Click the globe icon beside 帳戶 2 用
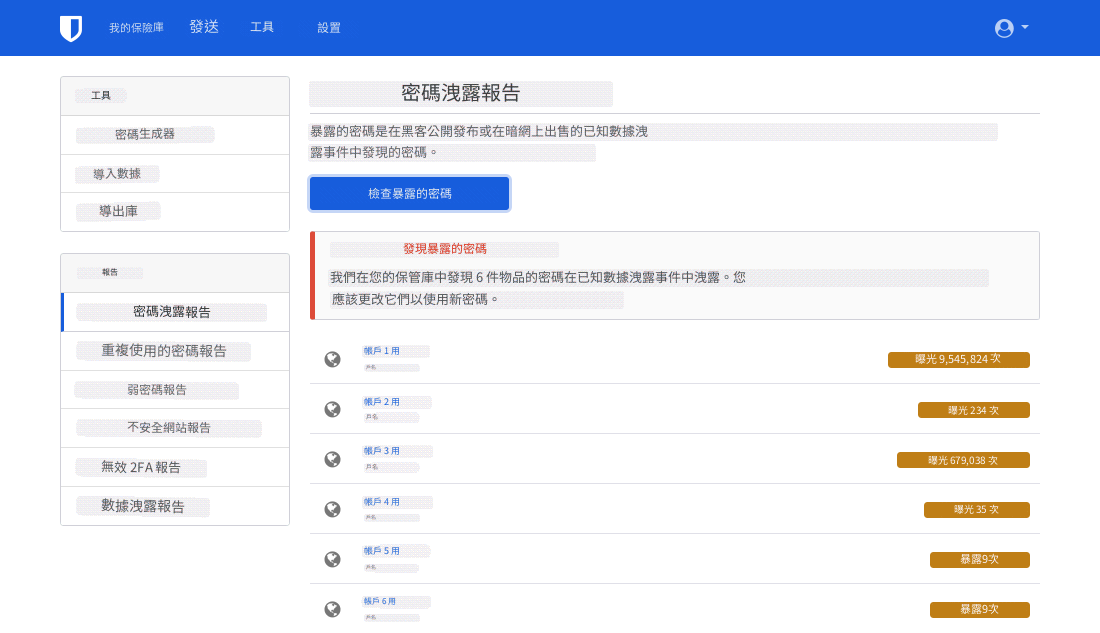Image resolution: width=1100 pixels, height=633 pixels. point(332,408)
